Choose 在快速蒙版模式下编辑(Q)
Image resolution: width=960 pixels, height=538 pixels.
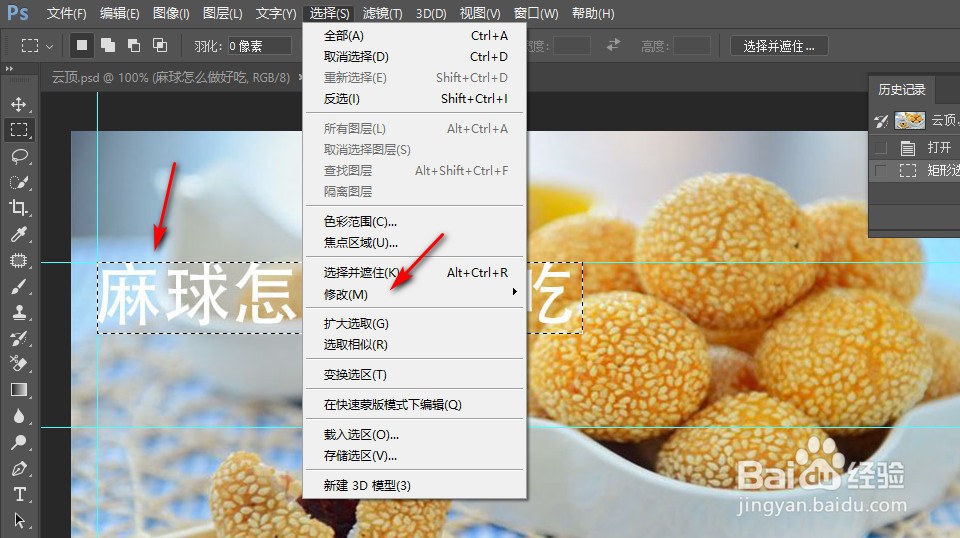(x=415, y=405)
